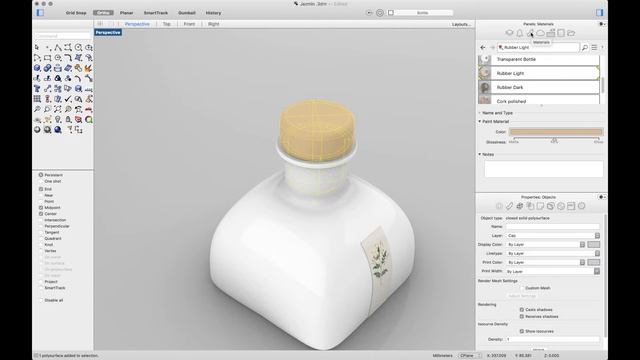
Task: Open the Environments cloud panel icon
Action: click(540, 33)
